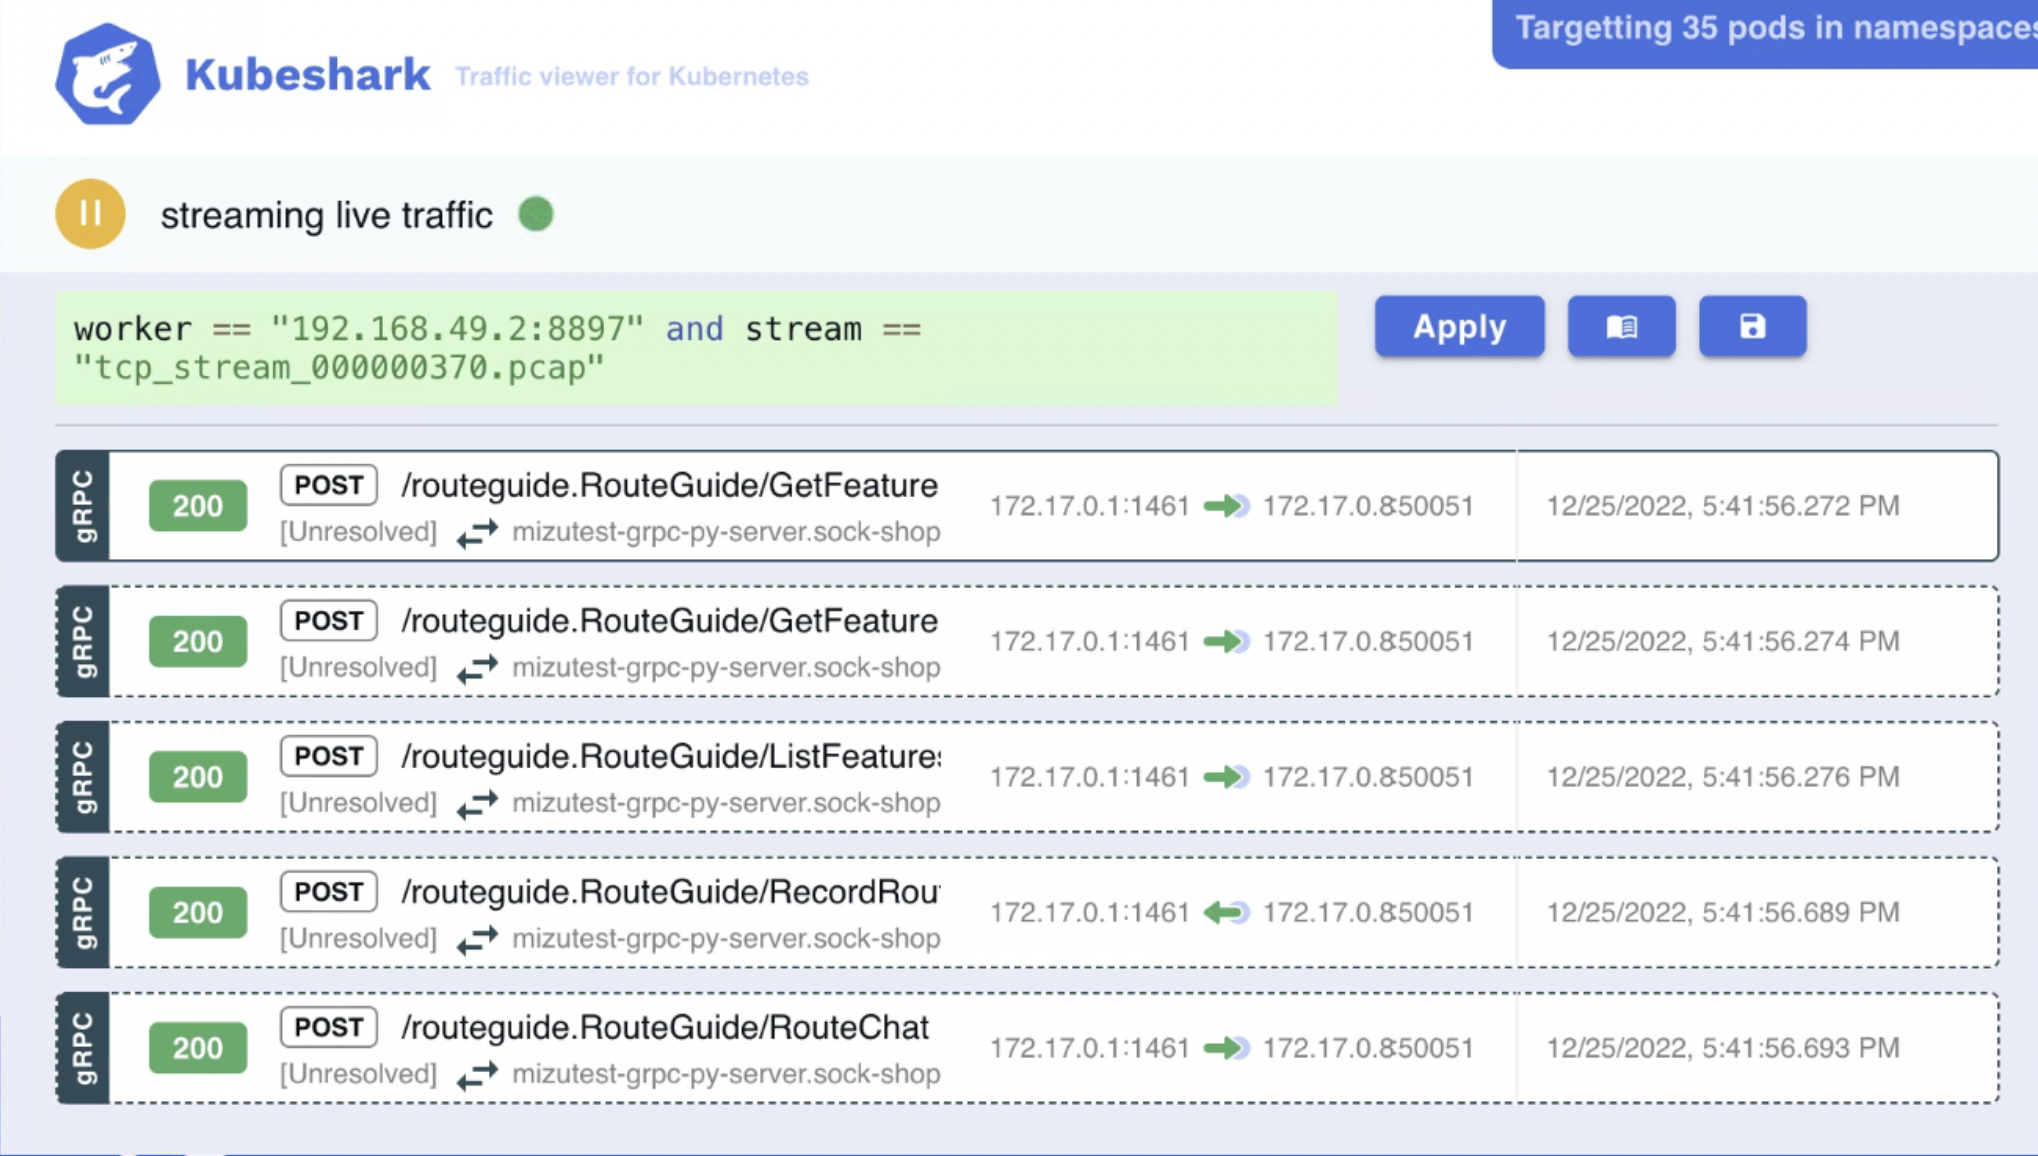Click the Traffic viewer for Kubernetes tagline
2038x1156 pixels.
632,77
